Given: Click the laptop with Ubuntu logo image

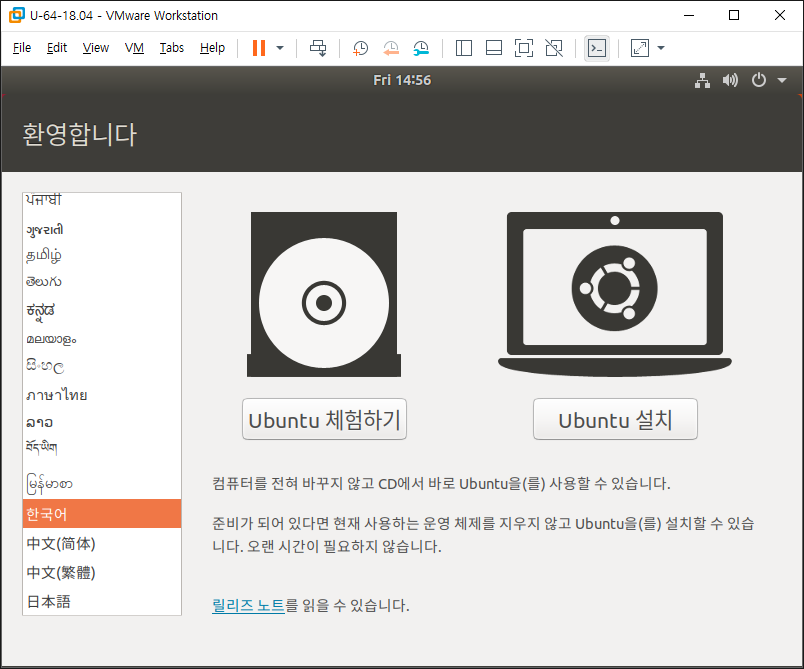Looking at the screenshot, I should tap(615, 295).
